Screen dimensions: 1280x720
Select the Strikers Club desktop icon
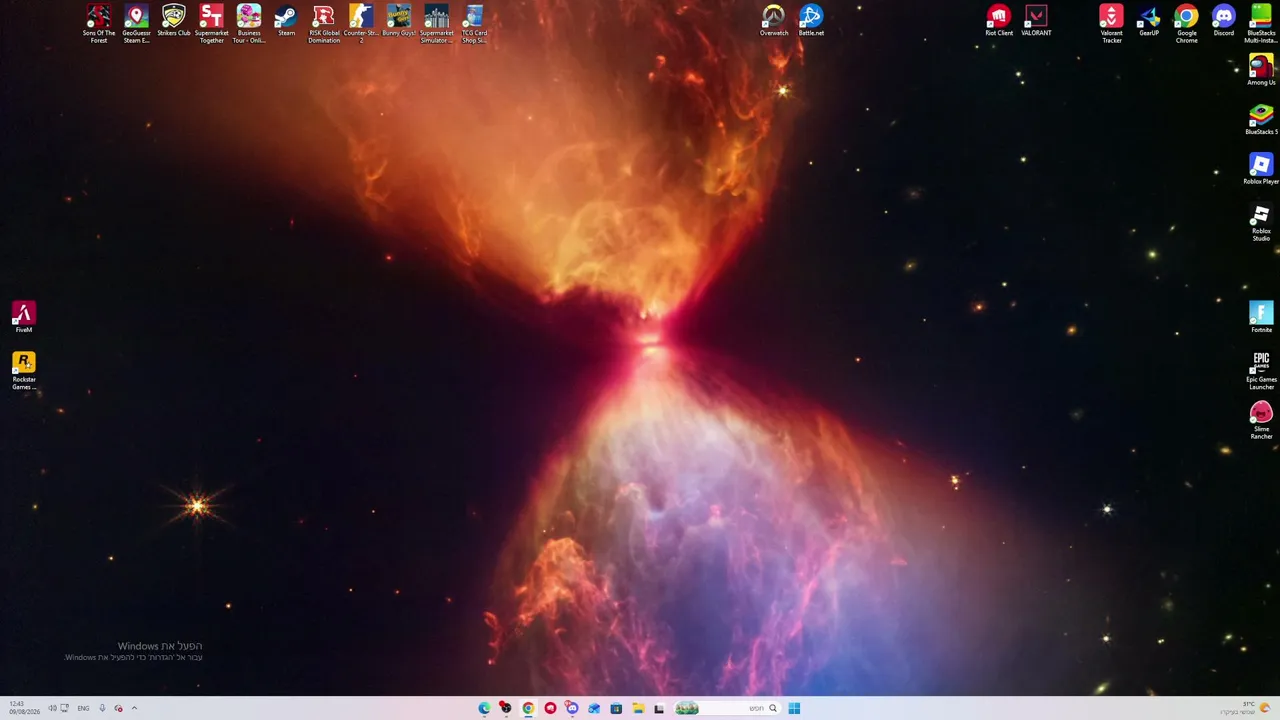(x=174, y=21)
